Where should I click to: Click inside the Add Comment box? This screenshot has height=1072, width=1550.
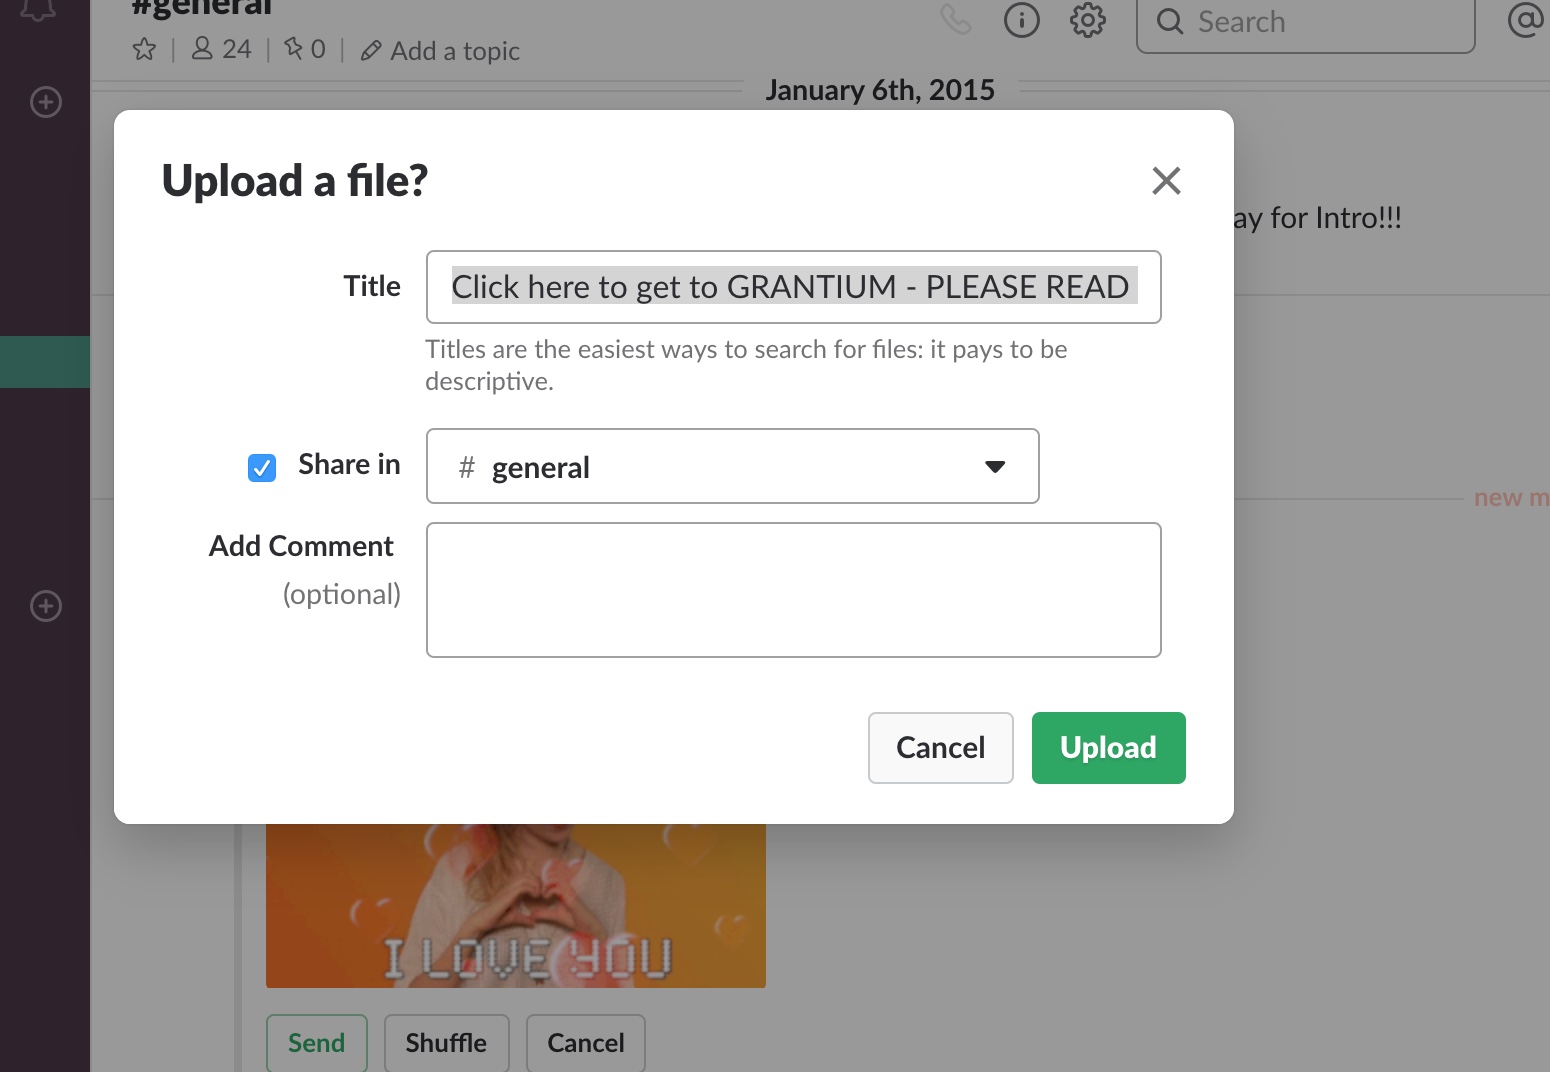pos(793,589)
